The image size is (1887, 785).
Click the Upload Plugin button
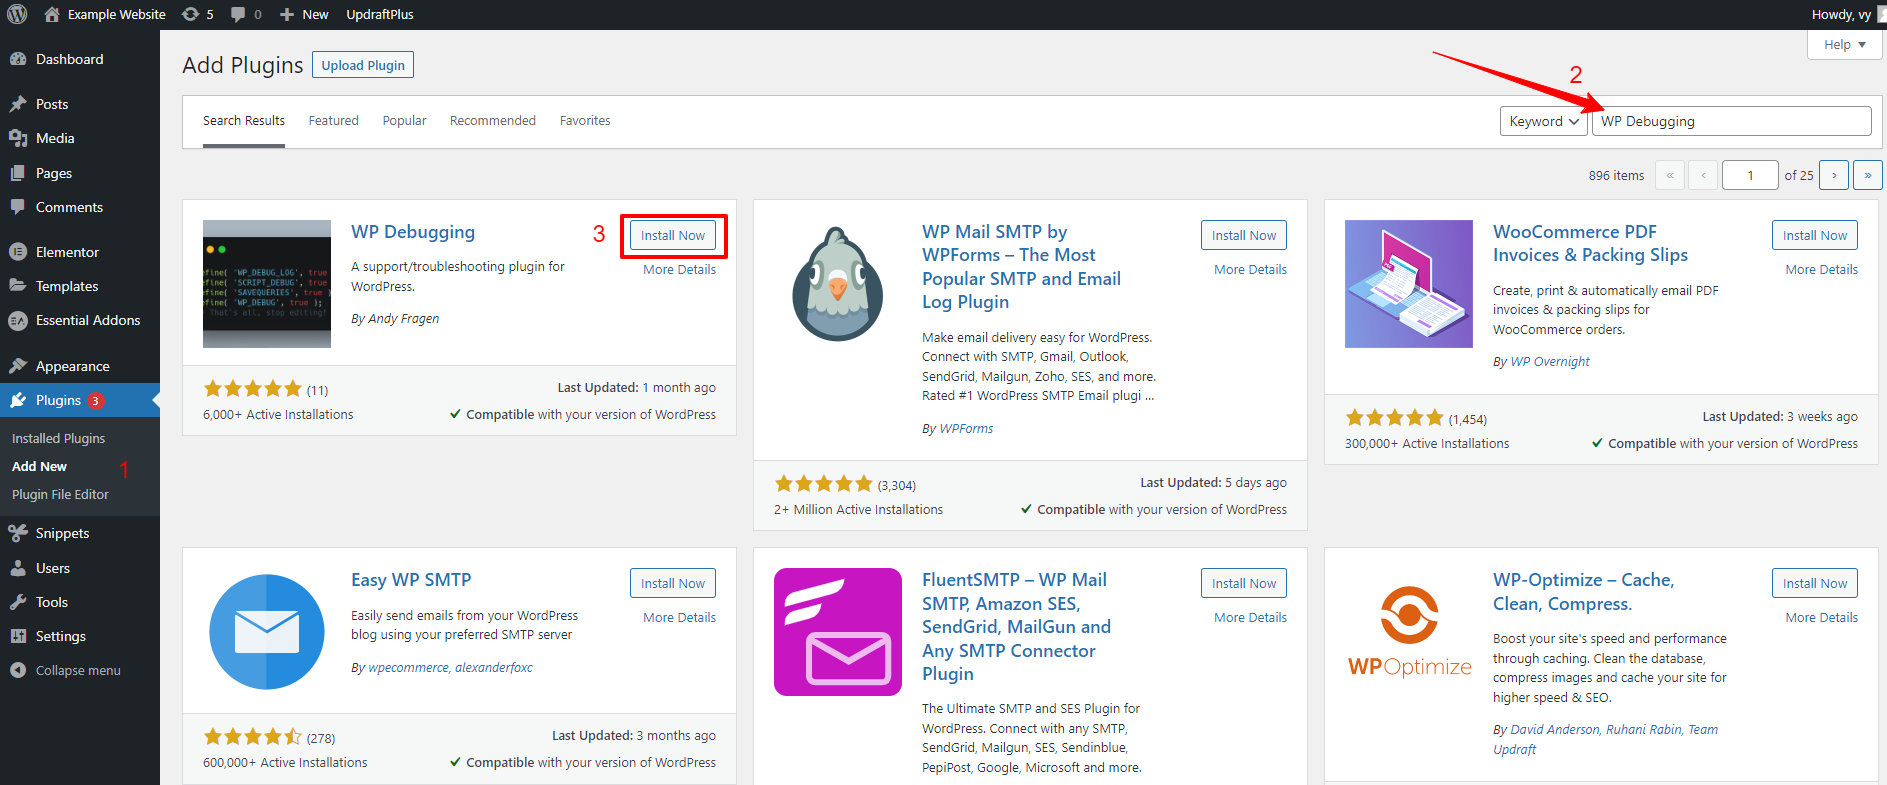363,65
